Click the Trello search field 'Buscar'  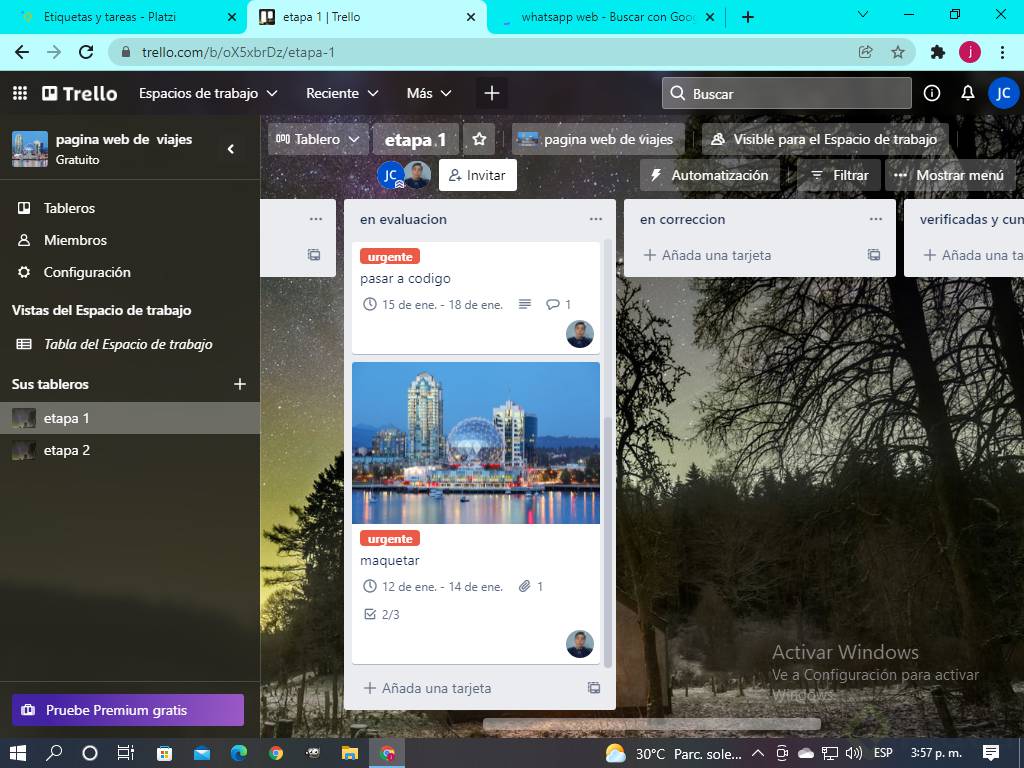point(787,93)
